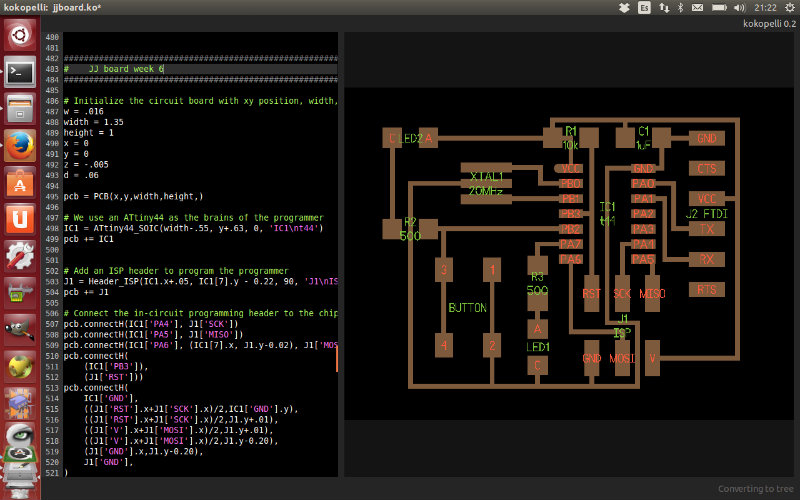Open Ubuntu One from the launcher

(x=20, y=218)
